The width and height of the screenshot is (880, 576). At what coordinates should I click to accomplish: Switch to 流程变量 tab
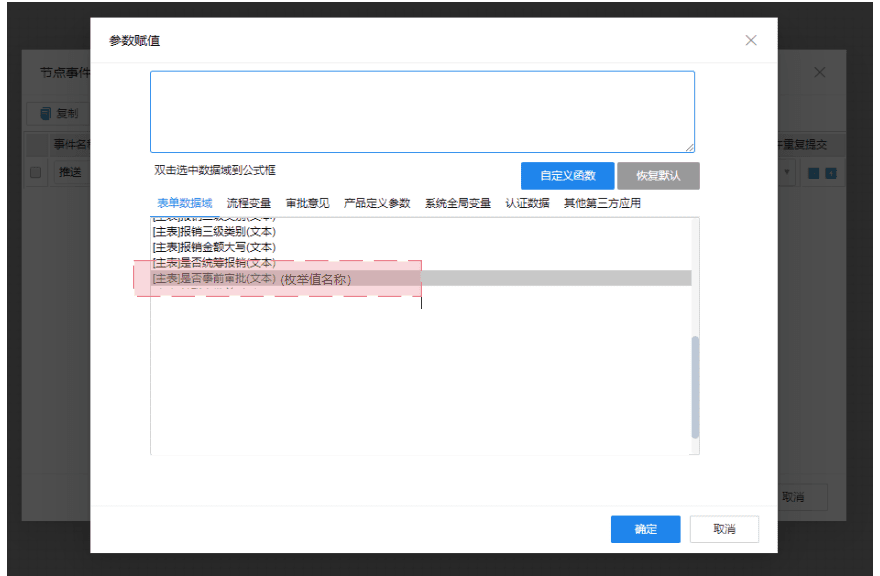249,203
